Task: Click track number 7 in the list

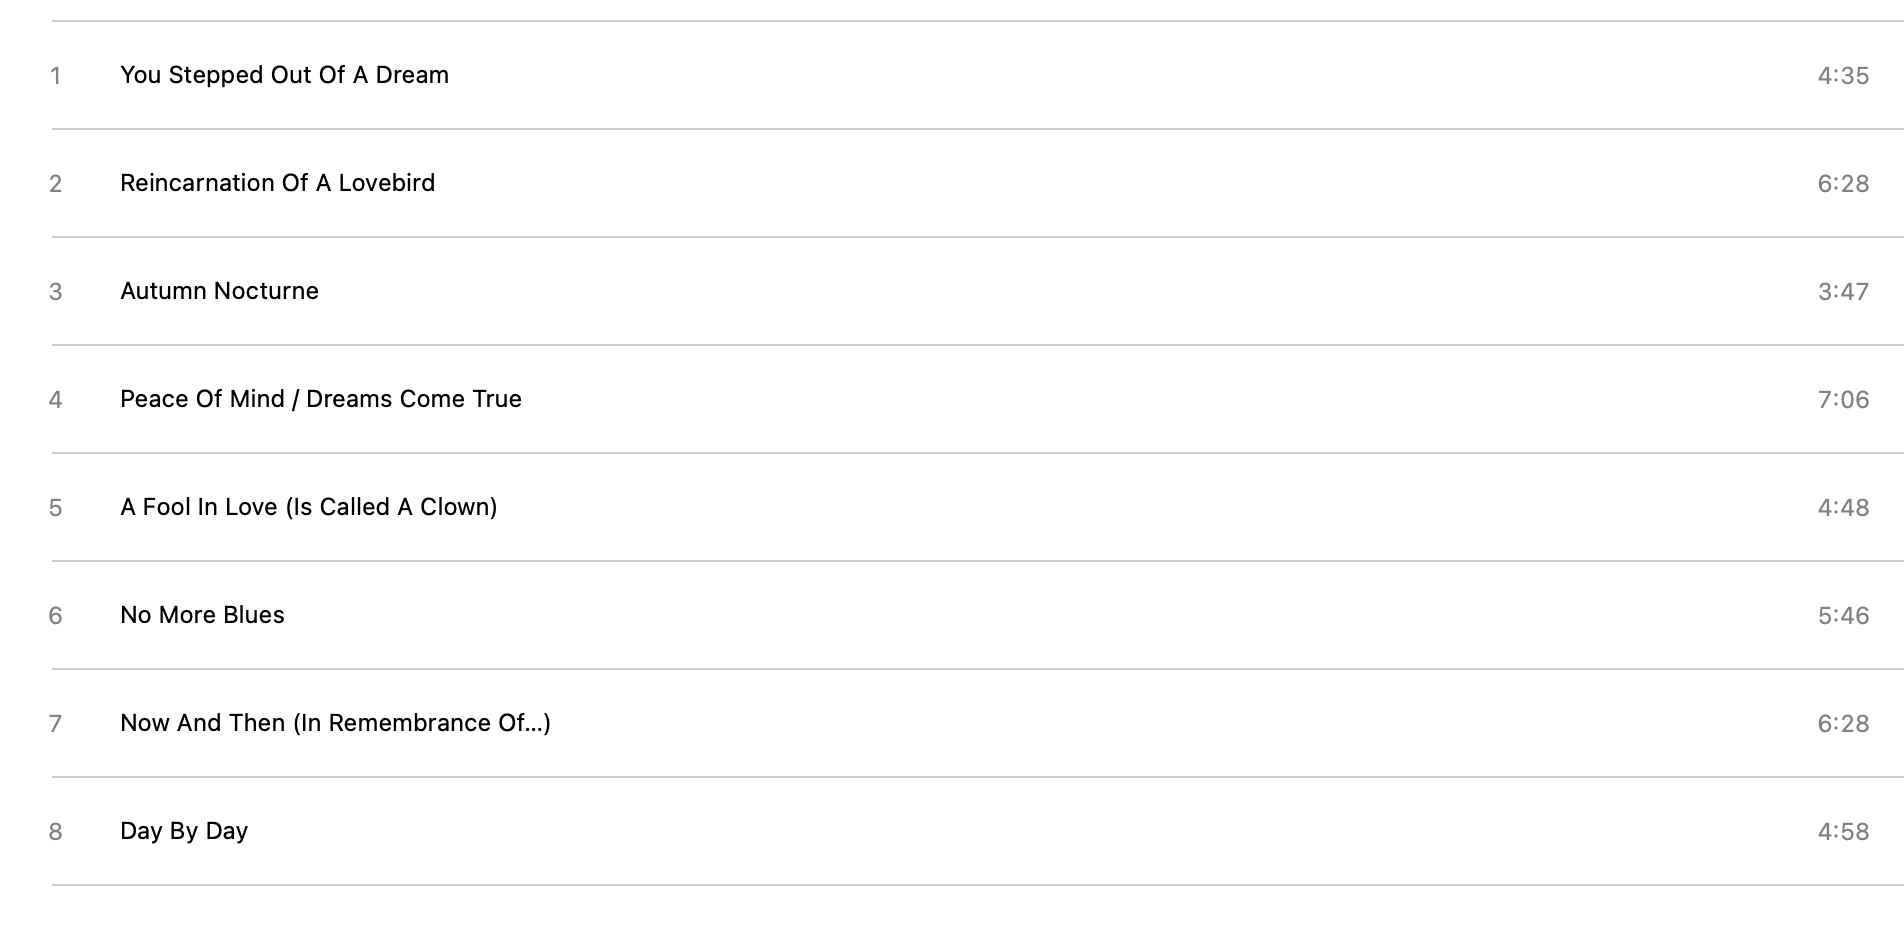Action: (56, 724)
